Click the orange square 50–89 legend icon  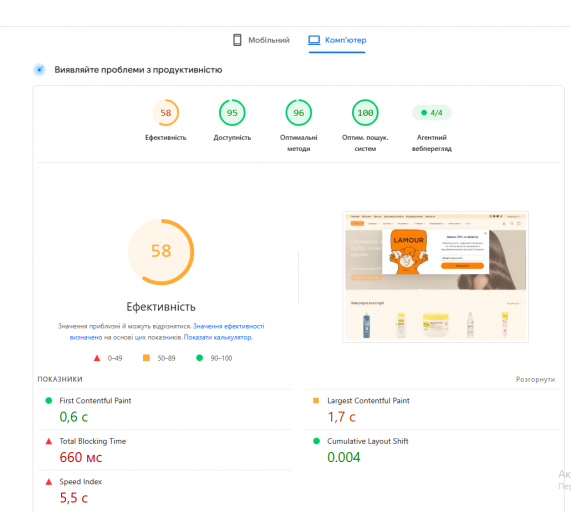(x=146, y=358)
